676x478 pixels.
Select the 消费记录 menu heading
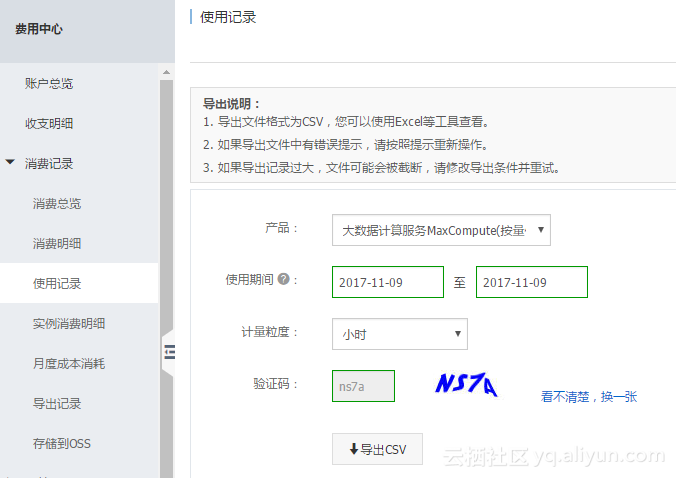pos(49,164)
